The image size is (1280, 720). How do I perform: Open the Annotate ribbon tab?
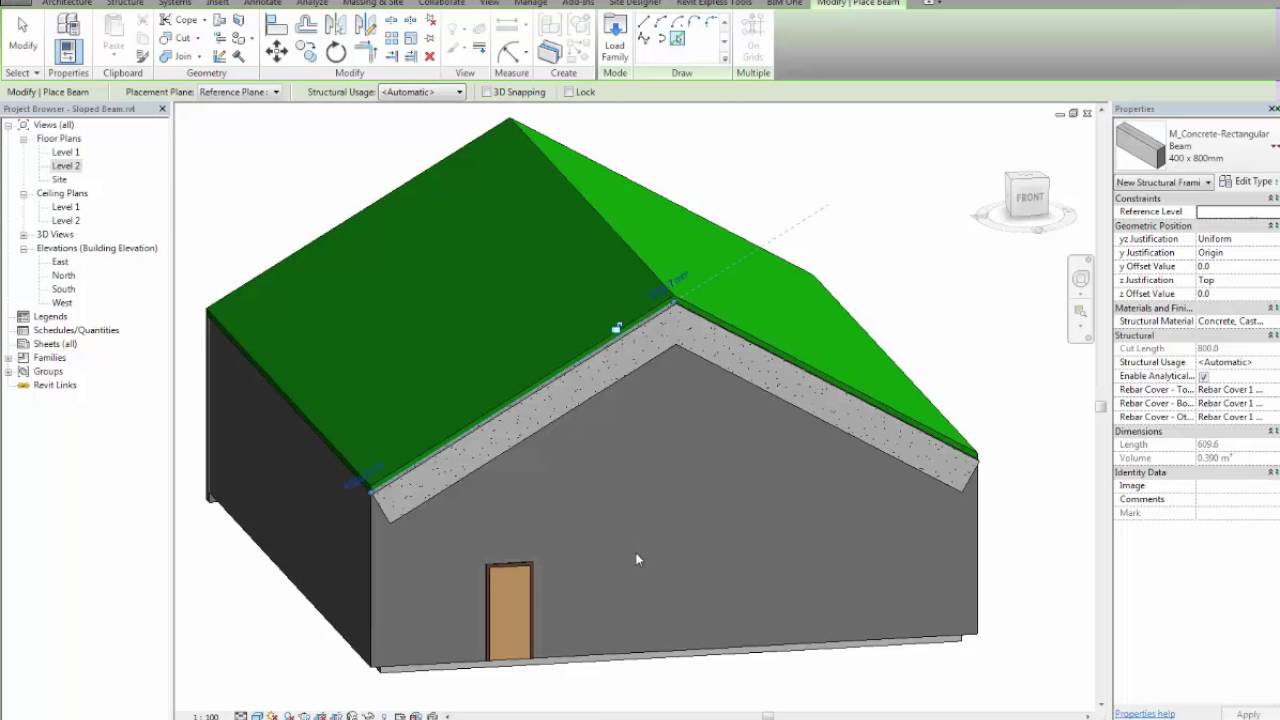(x=263, y=3)
